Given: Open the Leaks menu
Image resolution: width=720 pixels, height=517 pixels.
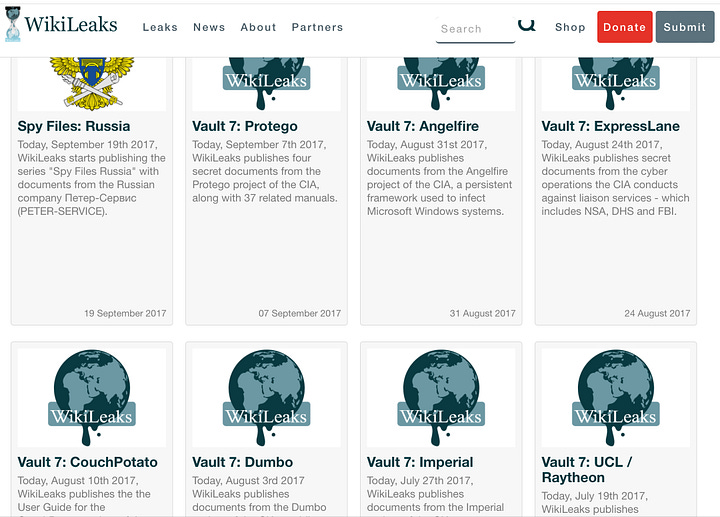Looking at the screenshot, I should point(160,27).
